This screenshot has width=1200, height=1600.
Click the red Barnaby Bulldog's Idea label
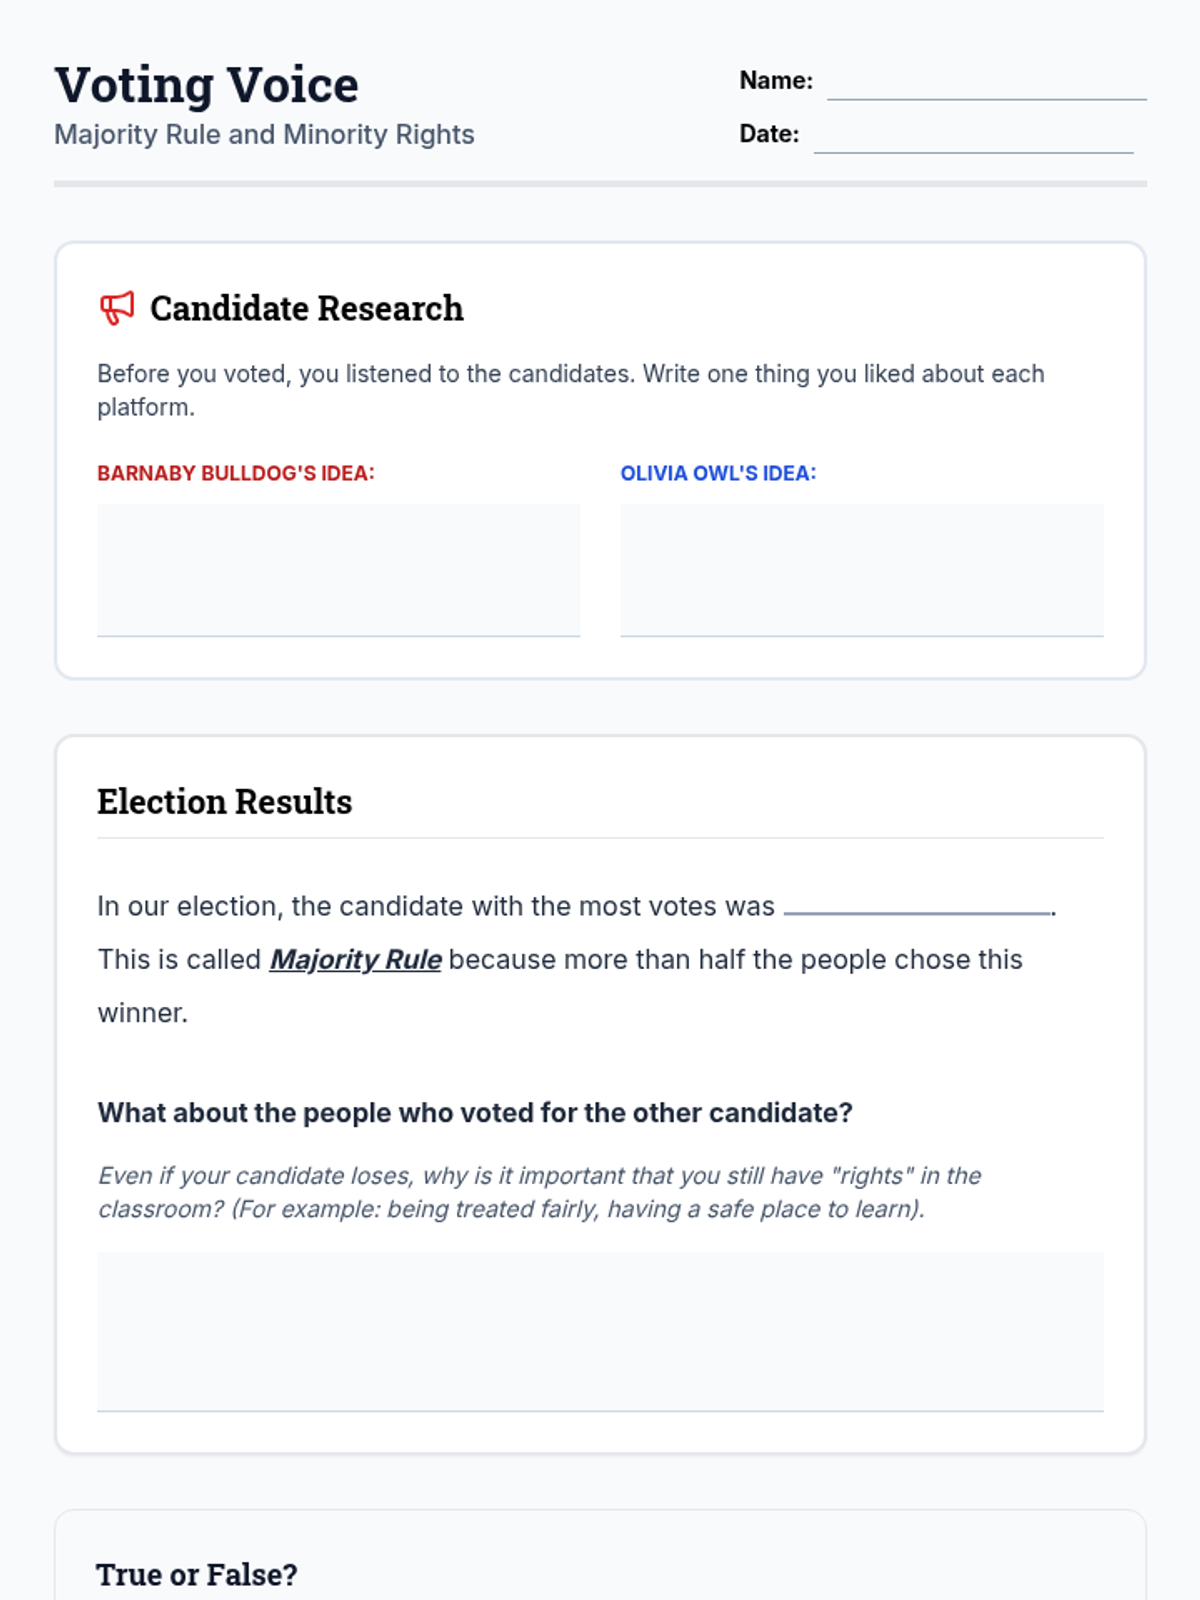tap(235, 474)
